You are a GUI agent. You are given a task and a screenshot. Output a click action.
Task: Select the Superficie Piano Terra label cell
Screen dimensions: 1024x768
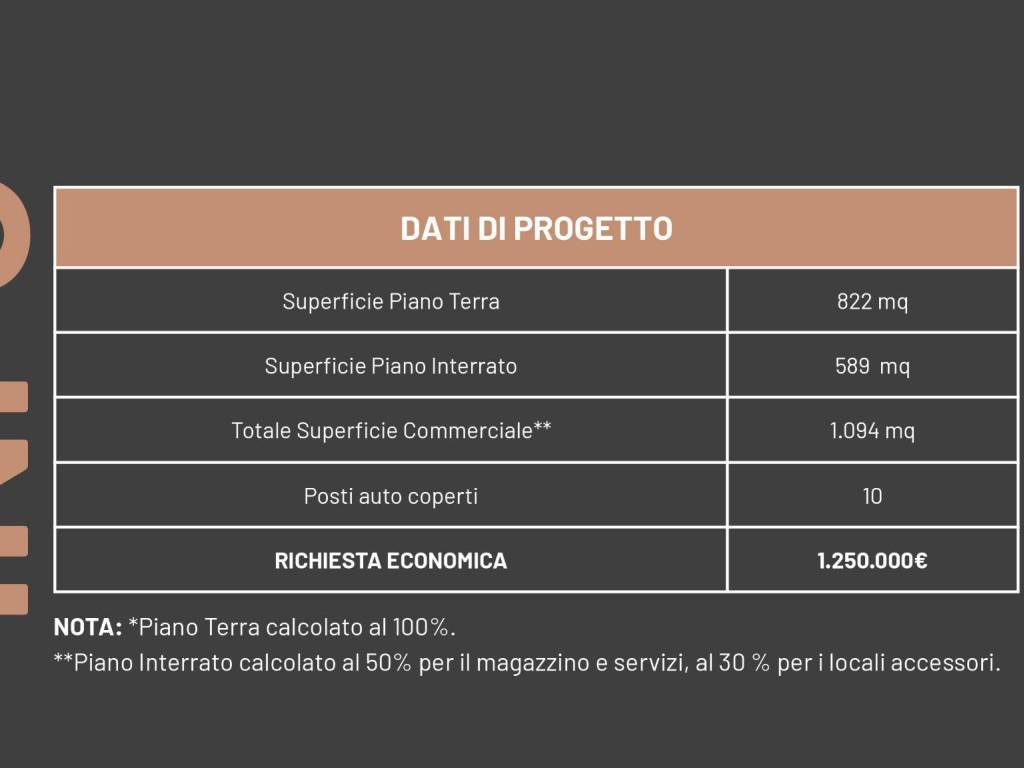(391, 301)
